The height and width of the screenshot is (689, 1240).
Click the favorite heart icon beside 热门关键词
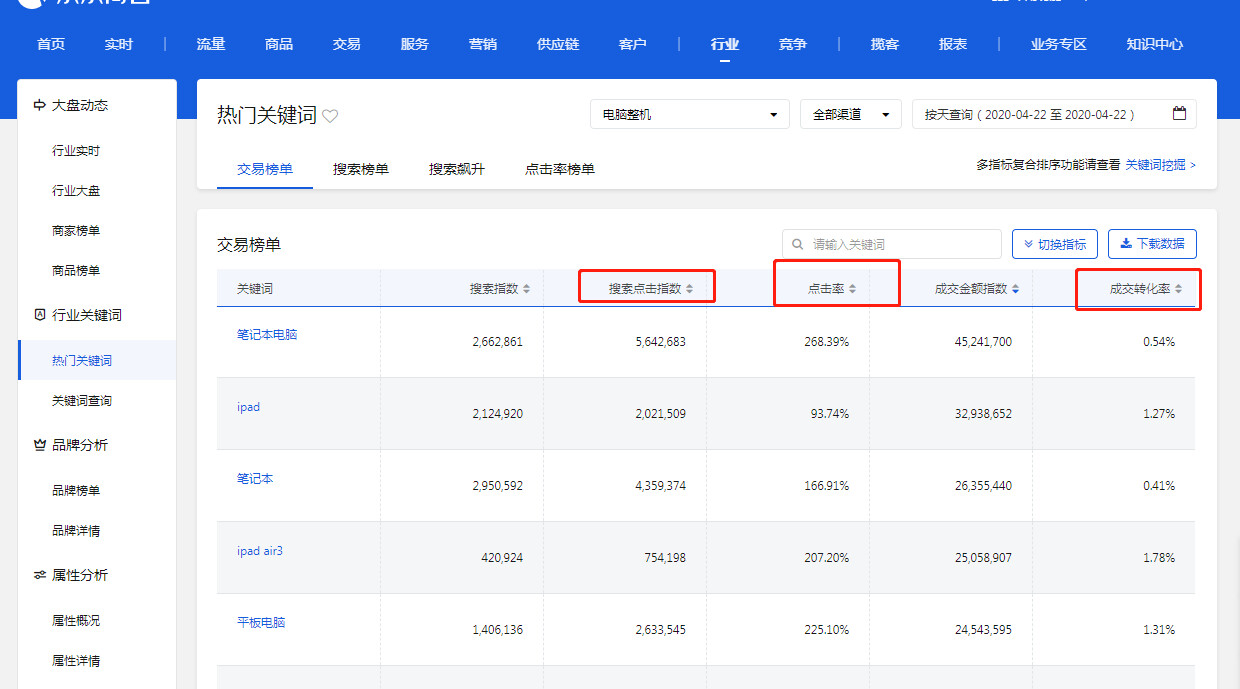tap(330, 116)
